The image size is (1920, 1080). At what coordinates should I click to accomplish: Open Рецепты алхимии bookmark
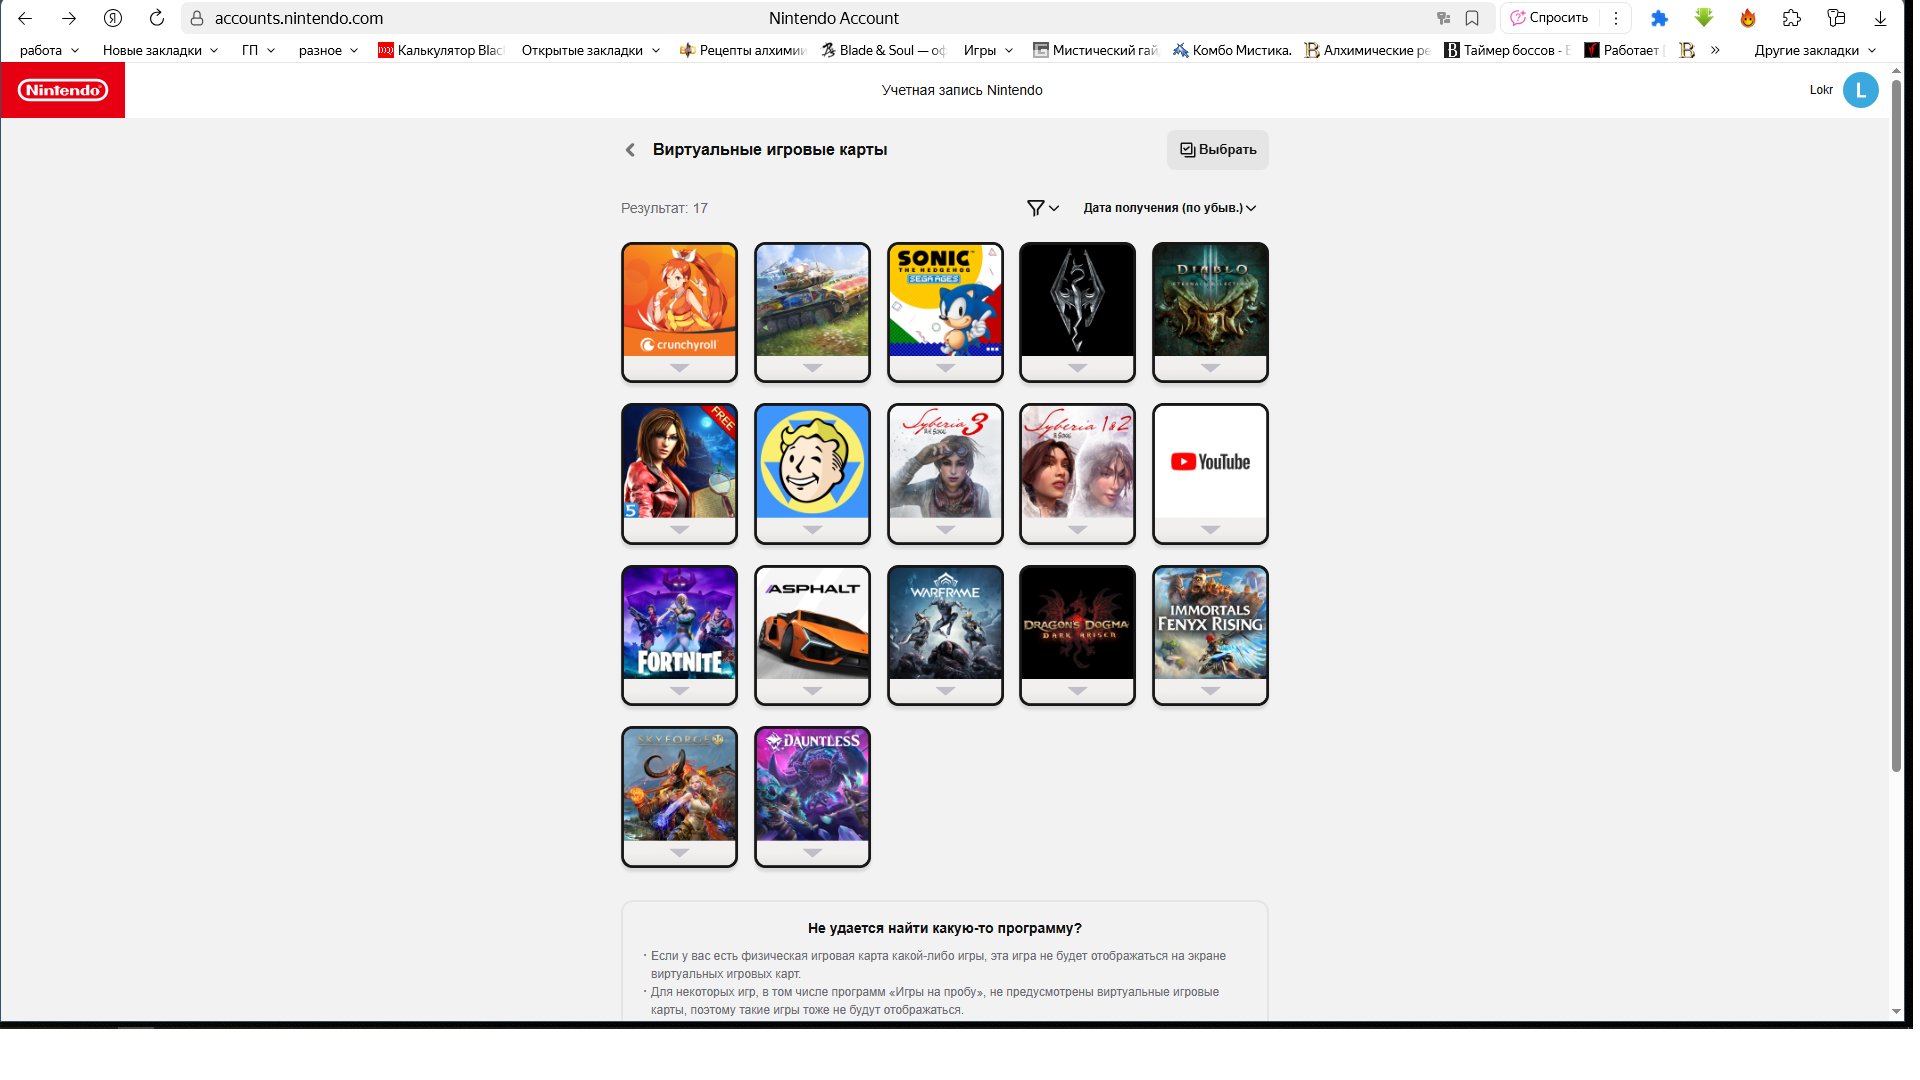(x=743, y=50)
